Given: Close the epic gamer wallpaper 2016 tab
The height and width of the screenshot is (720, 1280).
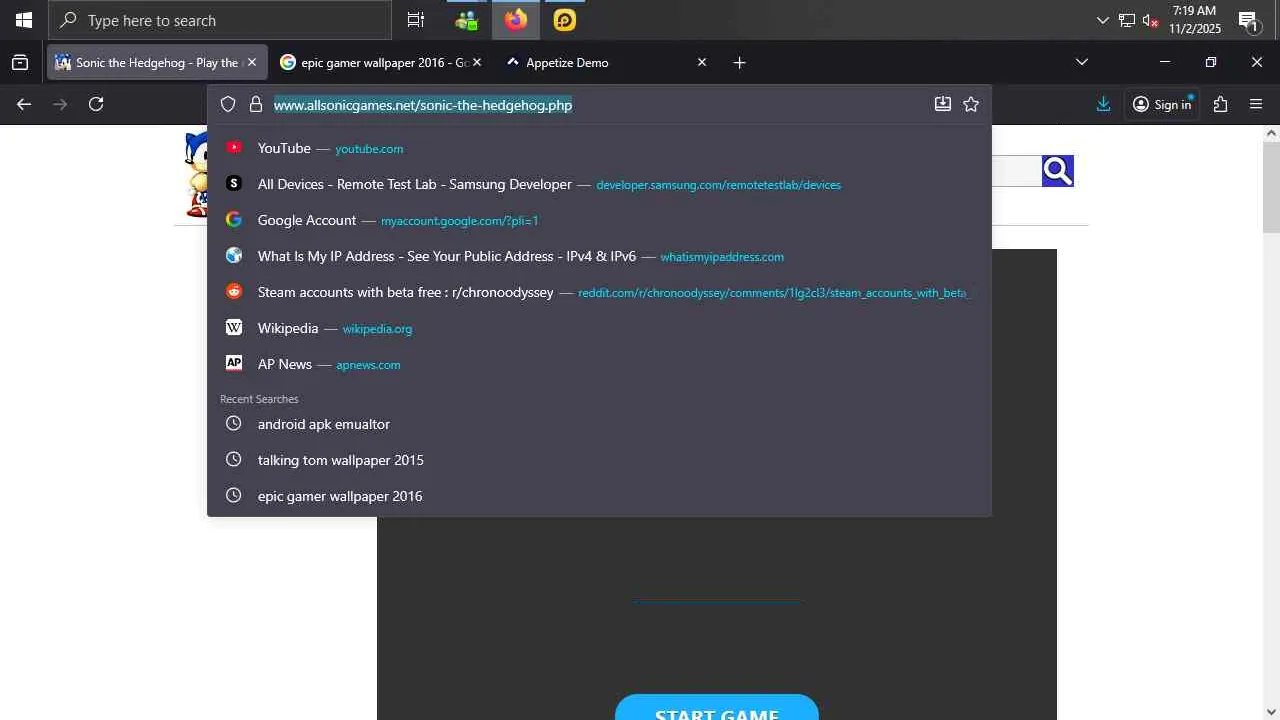Looking at the screenshot, I should pos(477,62).
